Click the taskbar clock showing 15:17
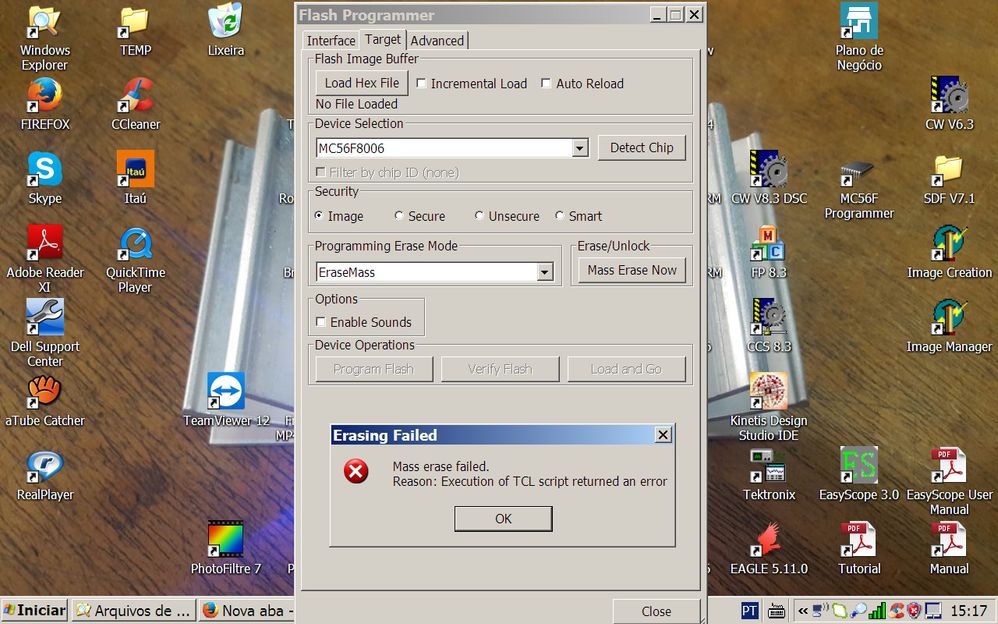Image resolution: width=998 pixels, height=624 pixels. 968,611
